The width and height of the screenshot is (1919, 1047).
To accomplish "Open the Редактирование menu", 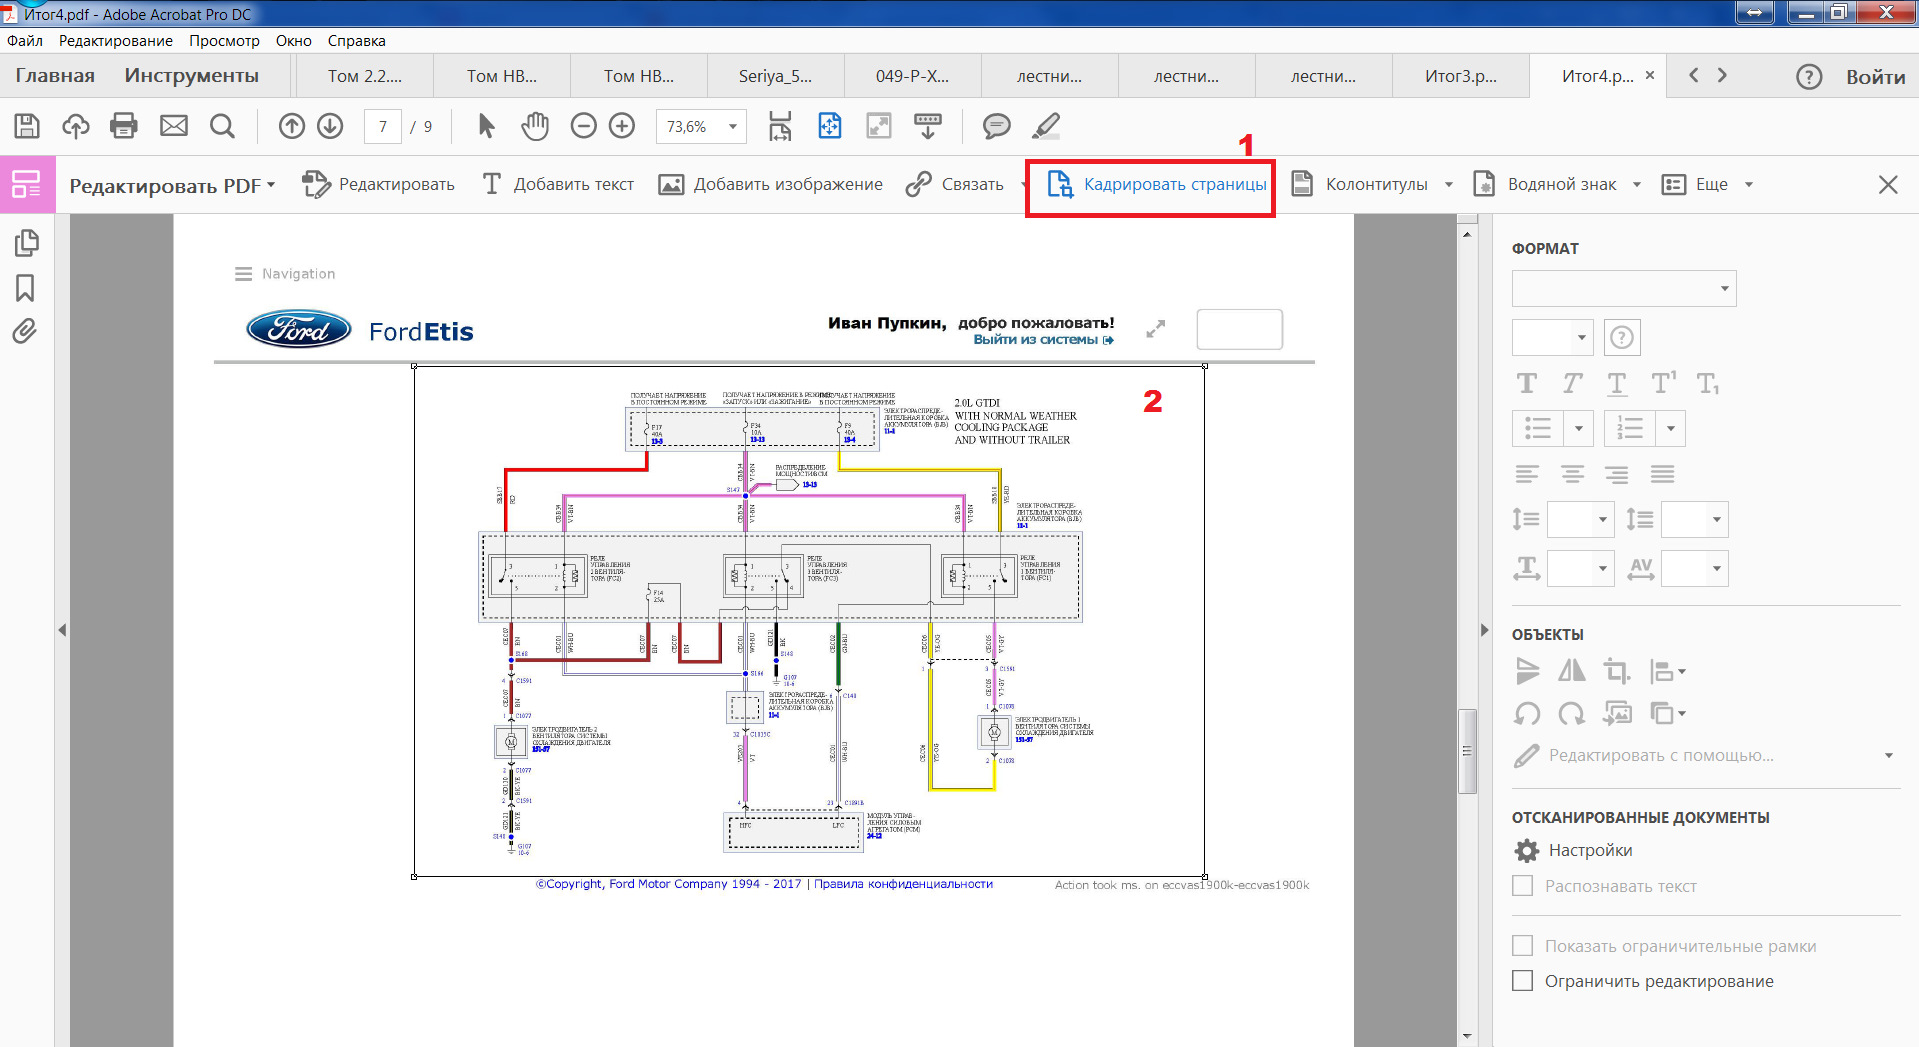I will [x=115, y=41].
